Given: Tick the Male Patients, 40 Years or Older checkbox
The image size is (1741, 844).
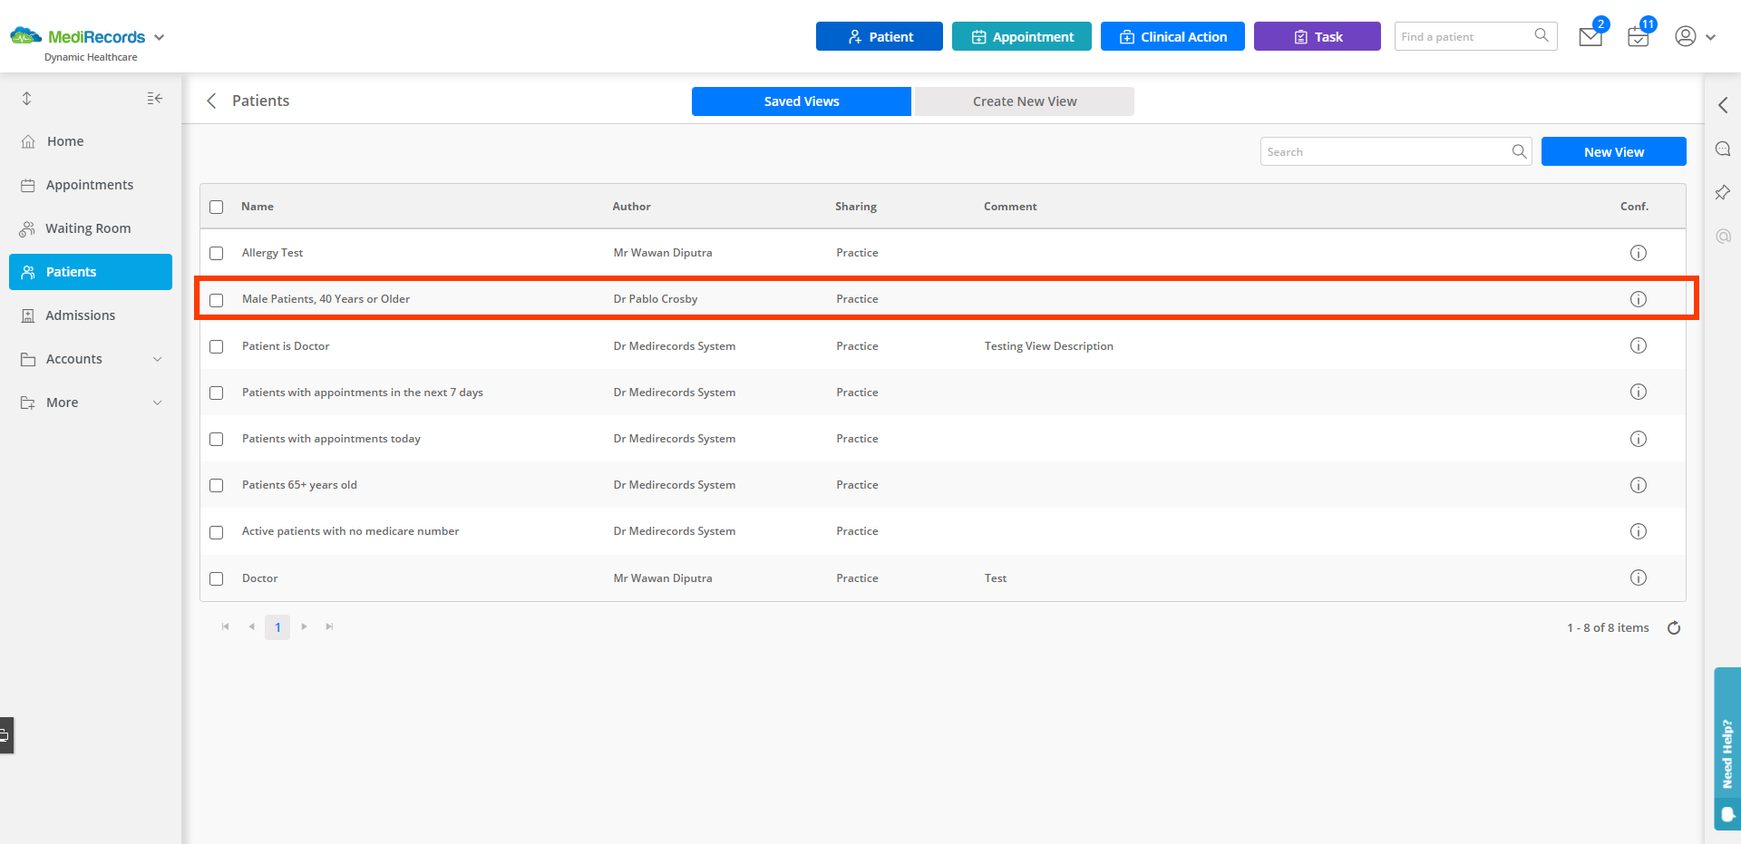Looking at the screenshot, I should point(216,300).
